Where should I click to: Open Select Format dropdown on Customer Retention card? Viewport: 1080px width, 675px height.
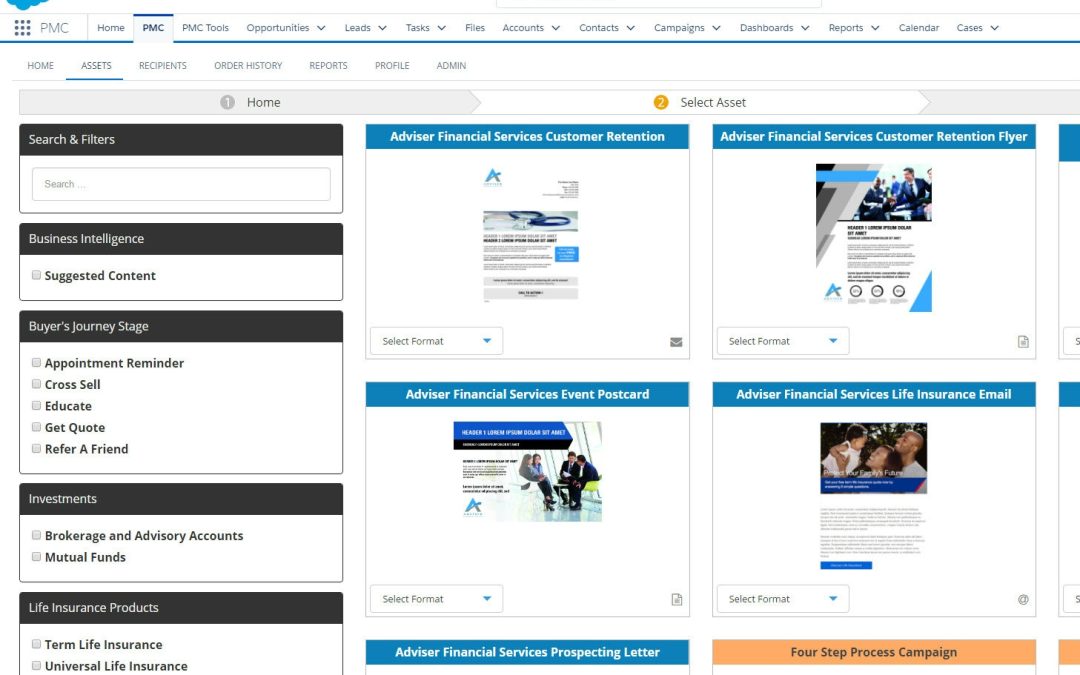click(436, 341)
